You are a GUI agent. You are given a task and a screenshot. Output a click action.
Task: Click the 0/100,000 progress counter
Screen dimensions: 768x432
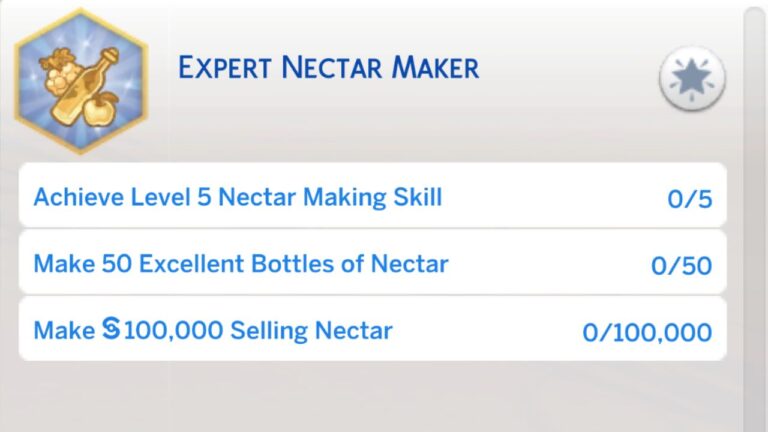click(647, 332)
